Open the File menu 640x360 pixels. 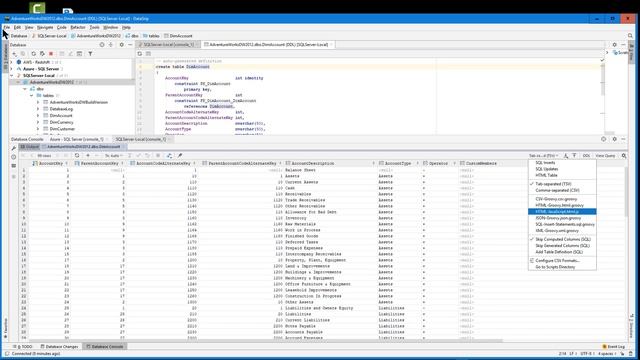point(7,27)
